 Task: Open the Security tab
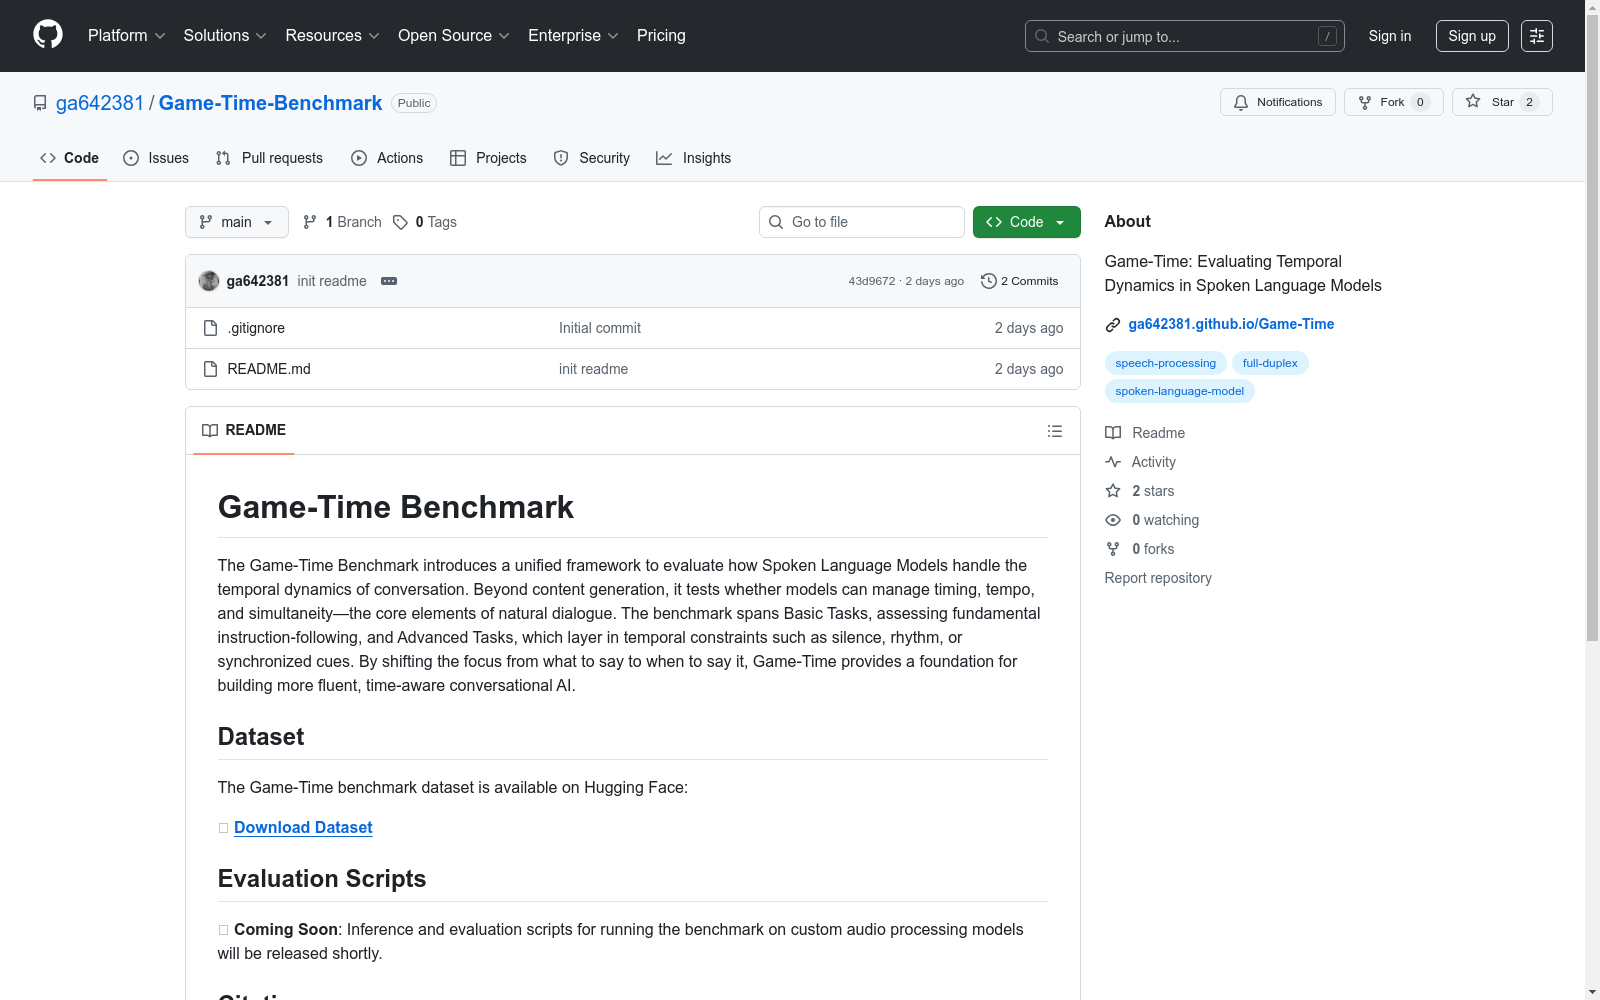coord(592,158)
